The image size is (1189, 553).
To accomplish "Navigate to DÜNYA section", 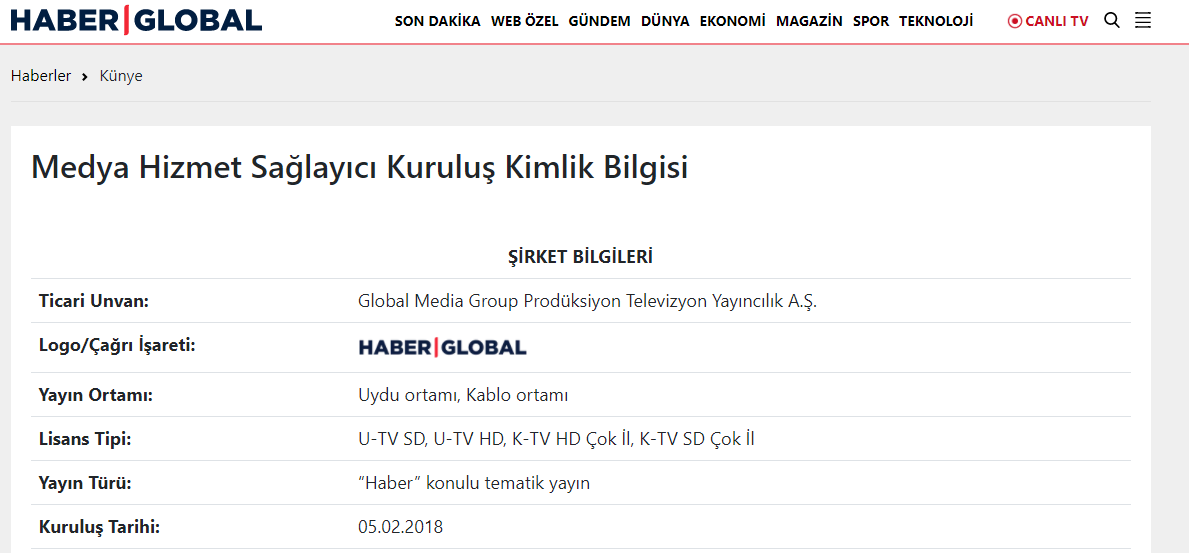I will [x=665, y=21].
